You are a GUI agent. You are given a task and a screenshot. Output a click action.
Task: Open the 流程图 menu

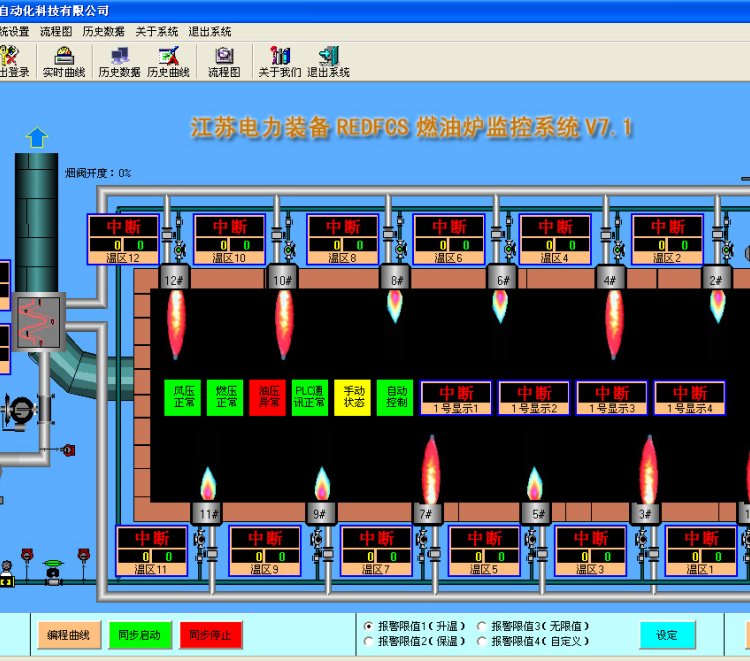56,32
